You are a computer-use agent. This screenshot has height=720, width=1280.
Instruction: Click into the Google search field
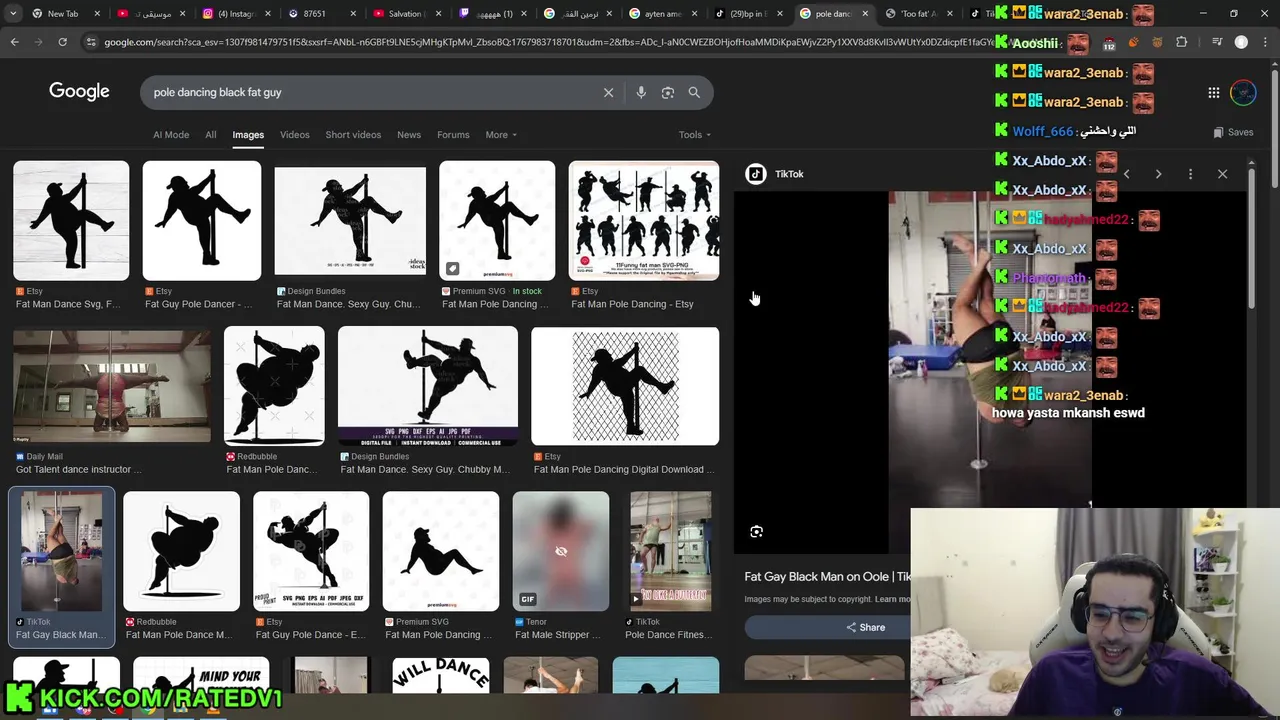coord(370,92)
